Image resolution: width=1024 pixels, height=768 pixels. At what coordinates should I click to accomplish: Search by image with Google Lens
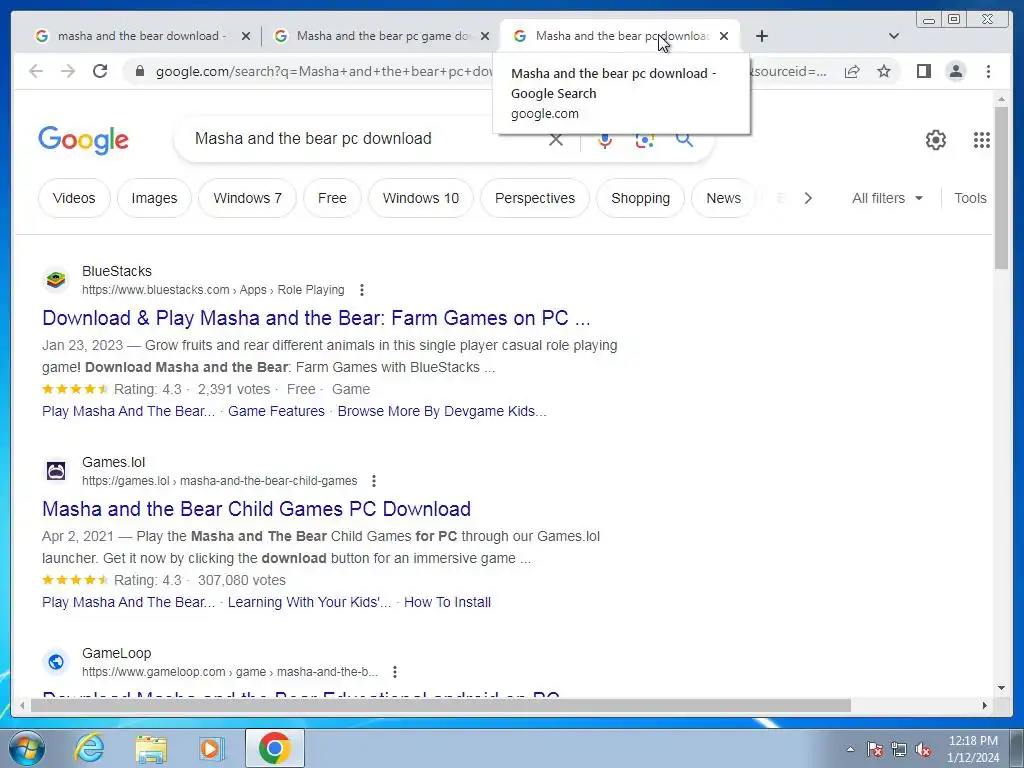pyautogui.click(x=645, y=139)
